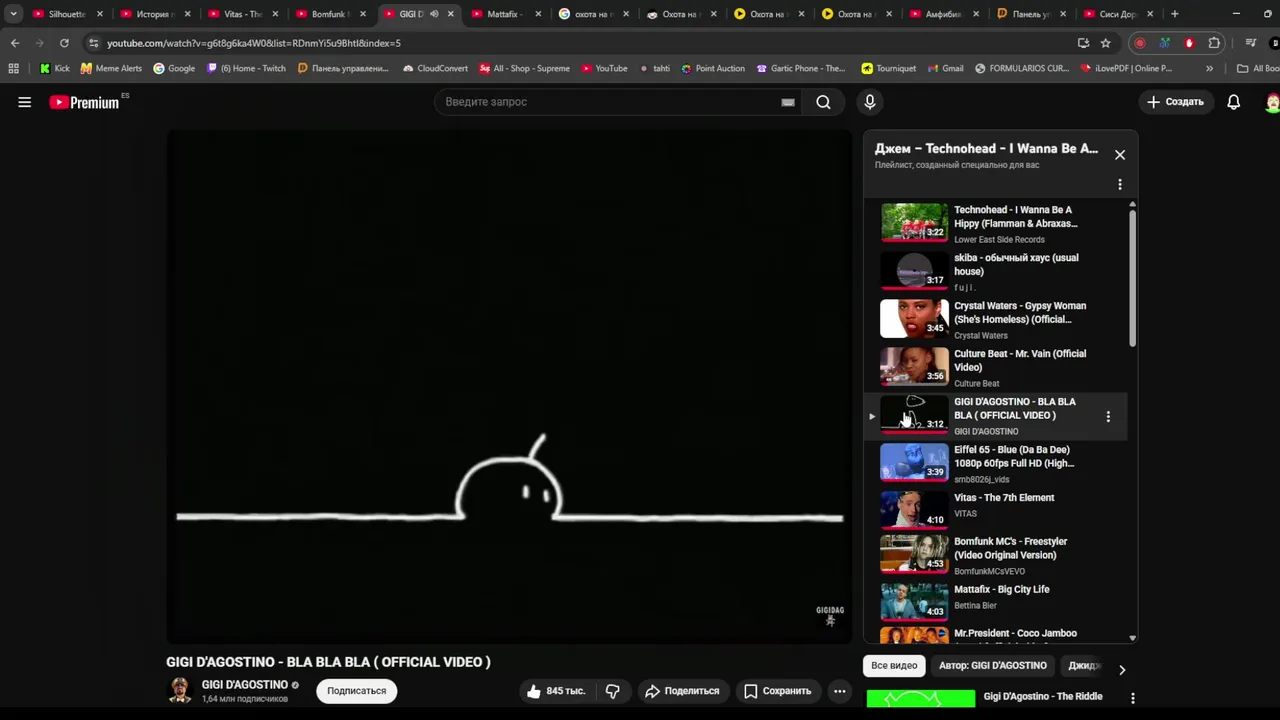1280x720 pixels.
Task: Click the Сохранить save button
Action: [x=777, y=691]
